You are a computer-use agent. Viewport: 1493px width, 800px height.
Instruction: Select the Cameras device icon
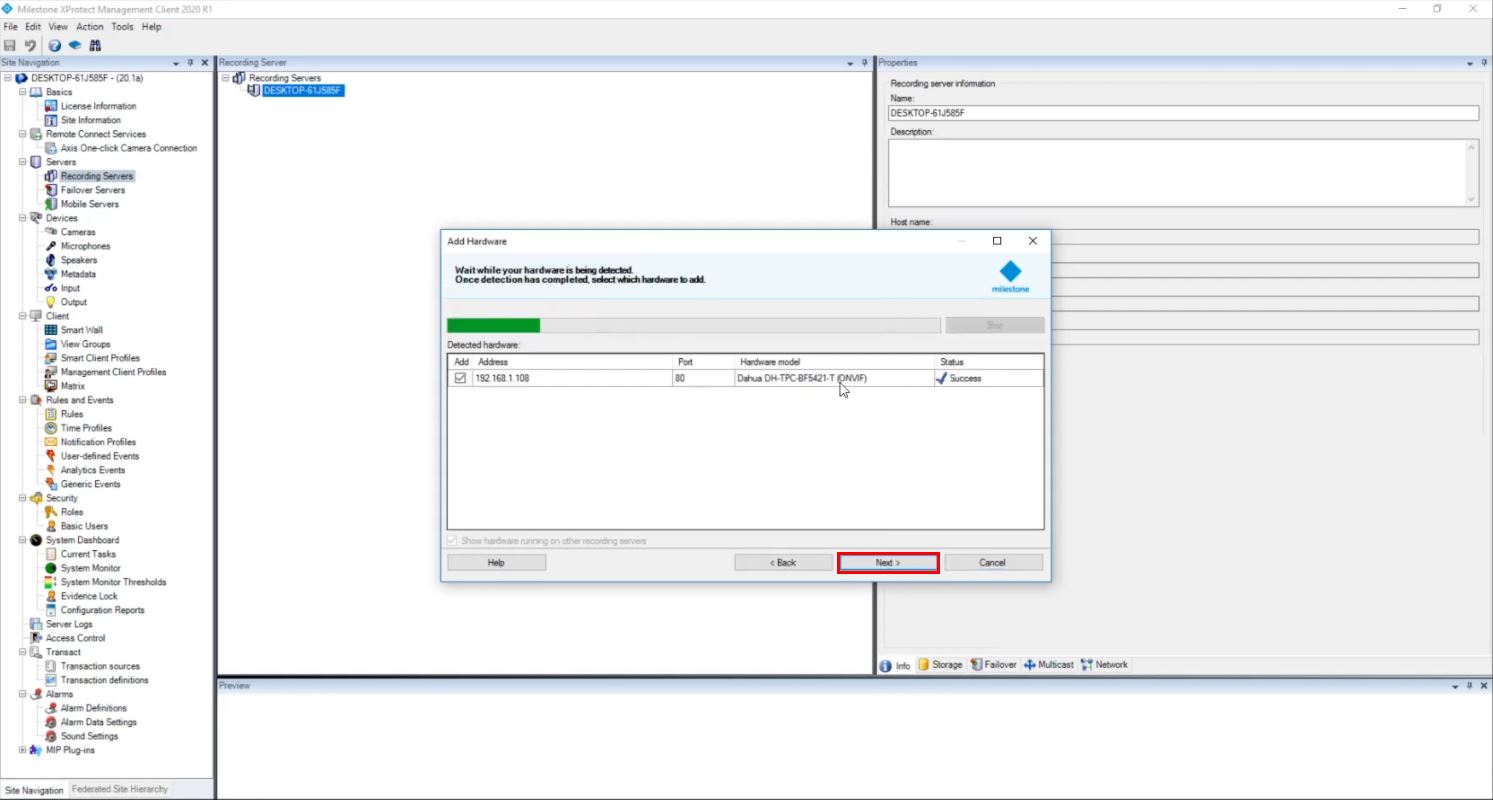tap(61, 231)
